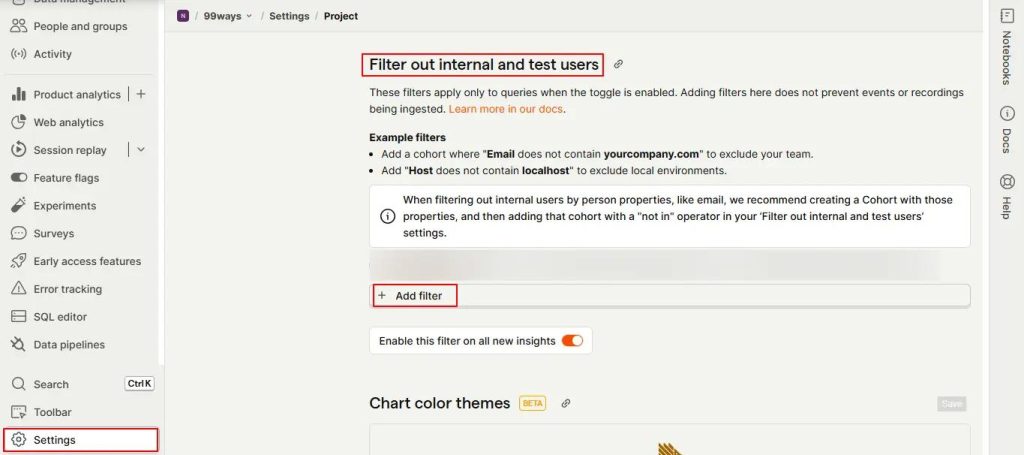
Task: Expand the Session replay chevron
Action: pos(140,150)
